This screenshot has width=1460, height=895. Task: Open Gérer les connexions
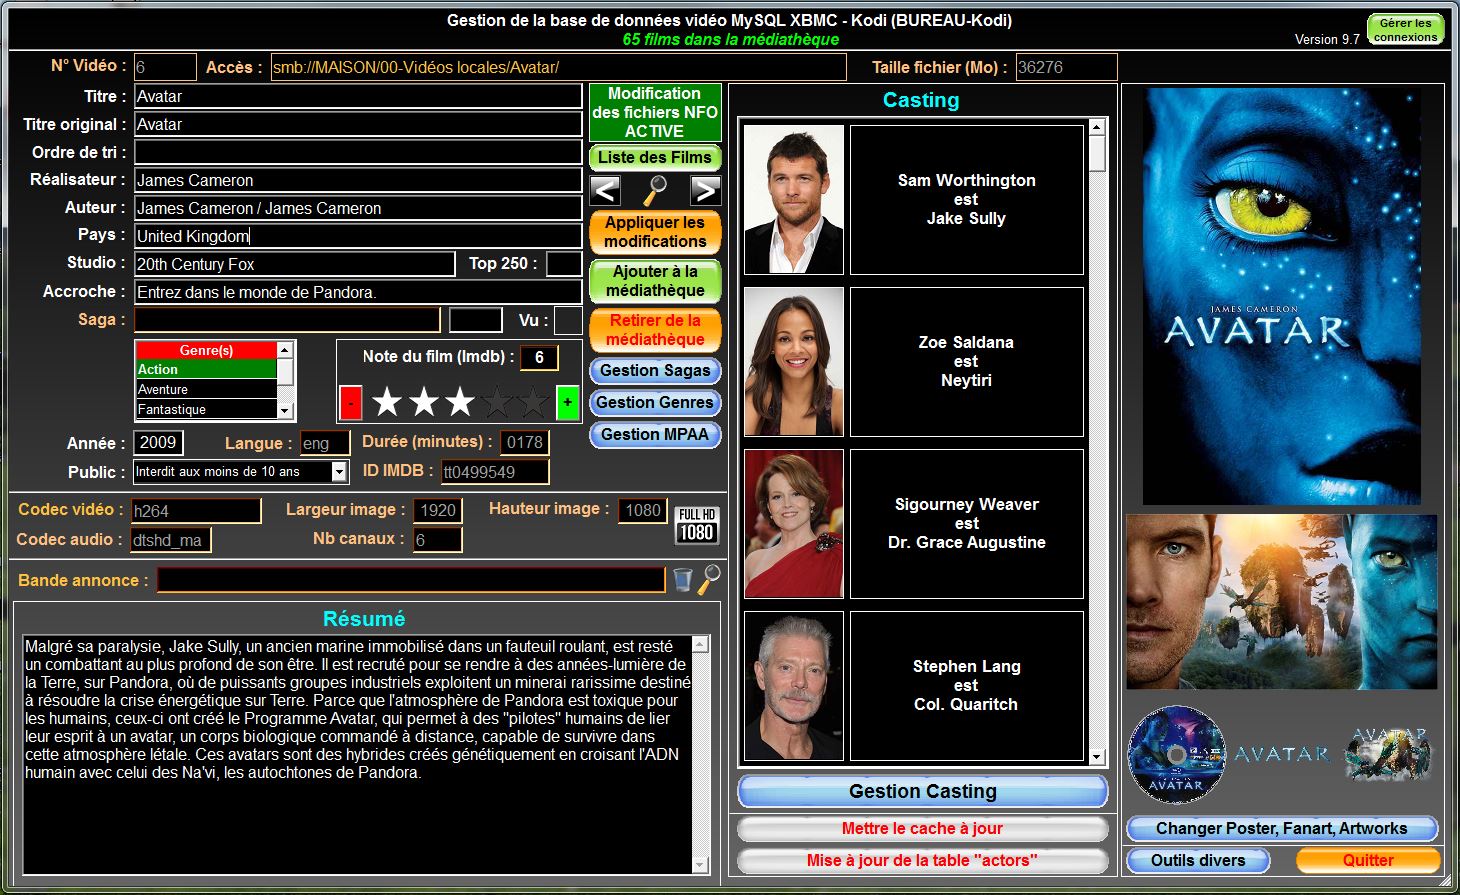pyautogui.click(x=1405, y=30)
